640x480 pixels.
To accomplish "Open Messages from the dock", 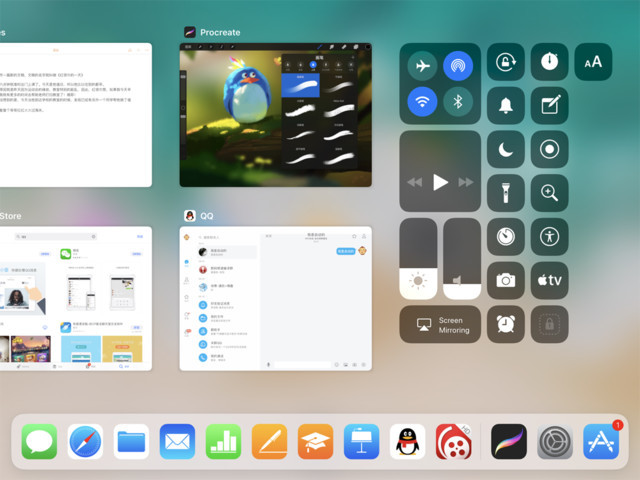I will pos(39,442).
